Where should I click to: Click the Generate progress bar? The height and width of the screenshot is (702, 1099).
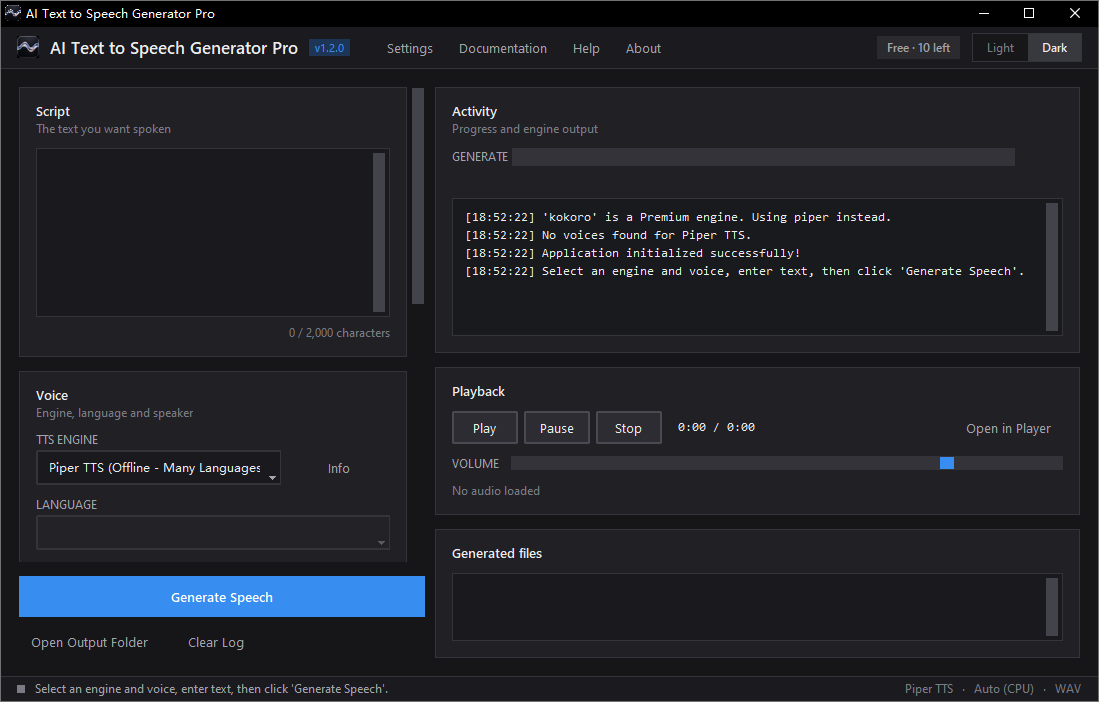(x=763, y=157)
